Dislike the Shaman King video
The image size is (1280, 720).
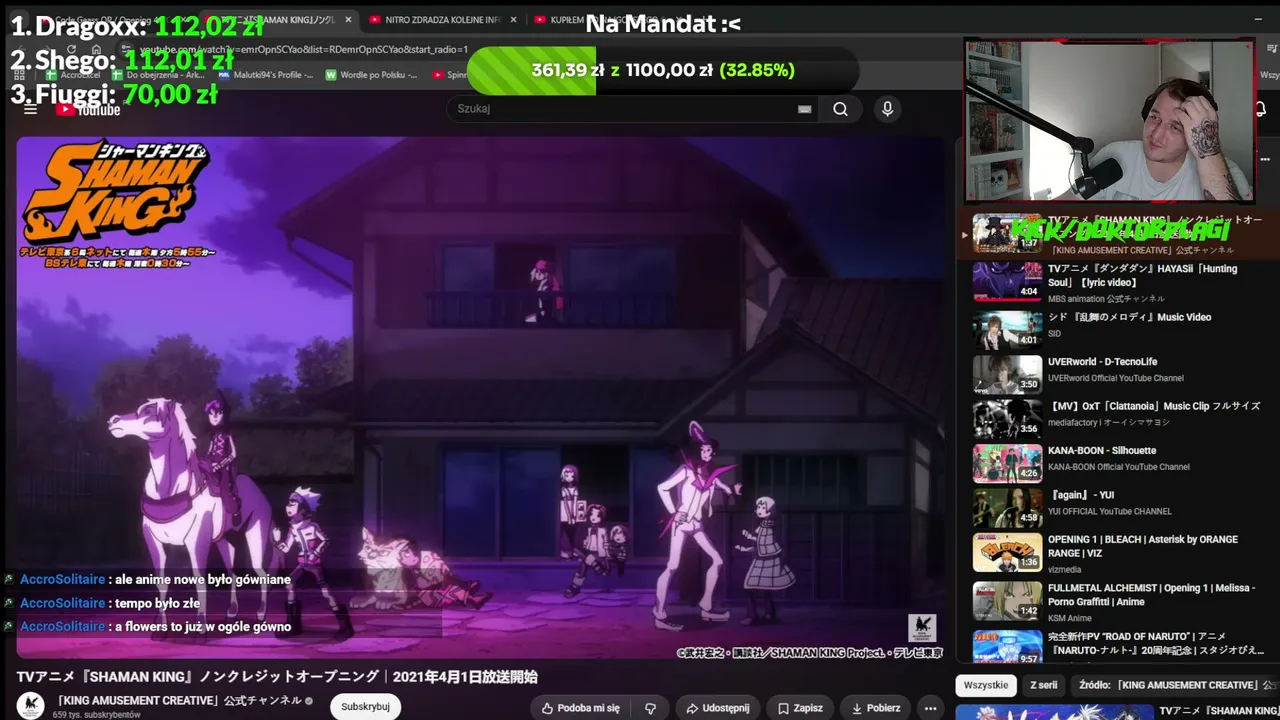[x=650, y=708]
